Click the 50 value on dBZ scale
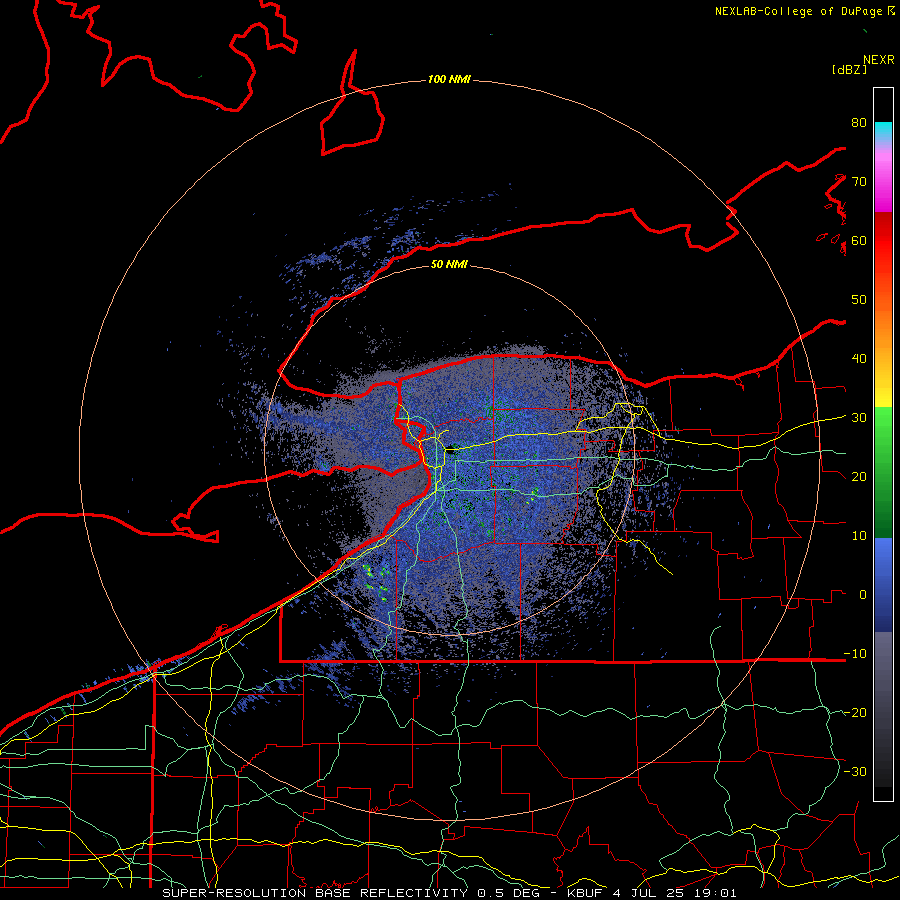 point(859,300)
